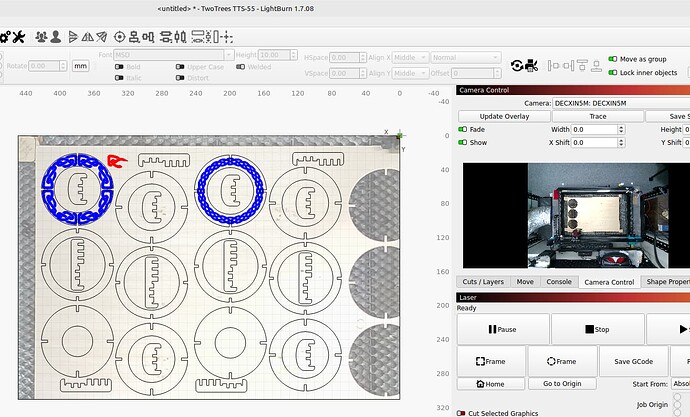Open the Font dropdown
The image size is (690, 417).
coord(173,55)
